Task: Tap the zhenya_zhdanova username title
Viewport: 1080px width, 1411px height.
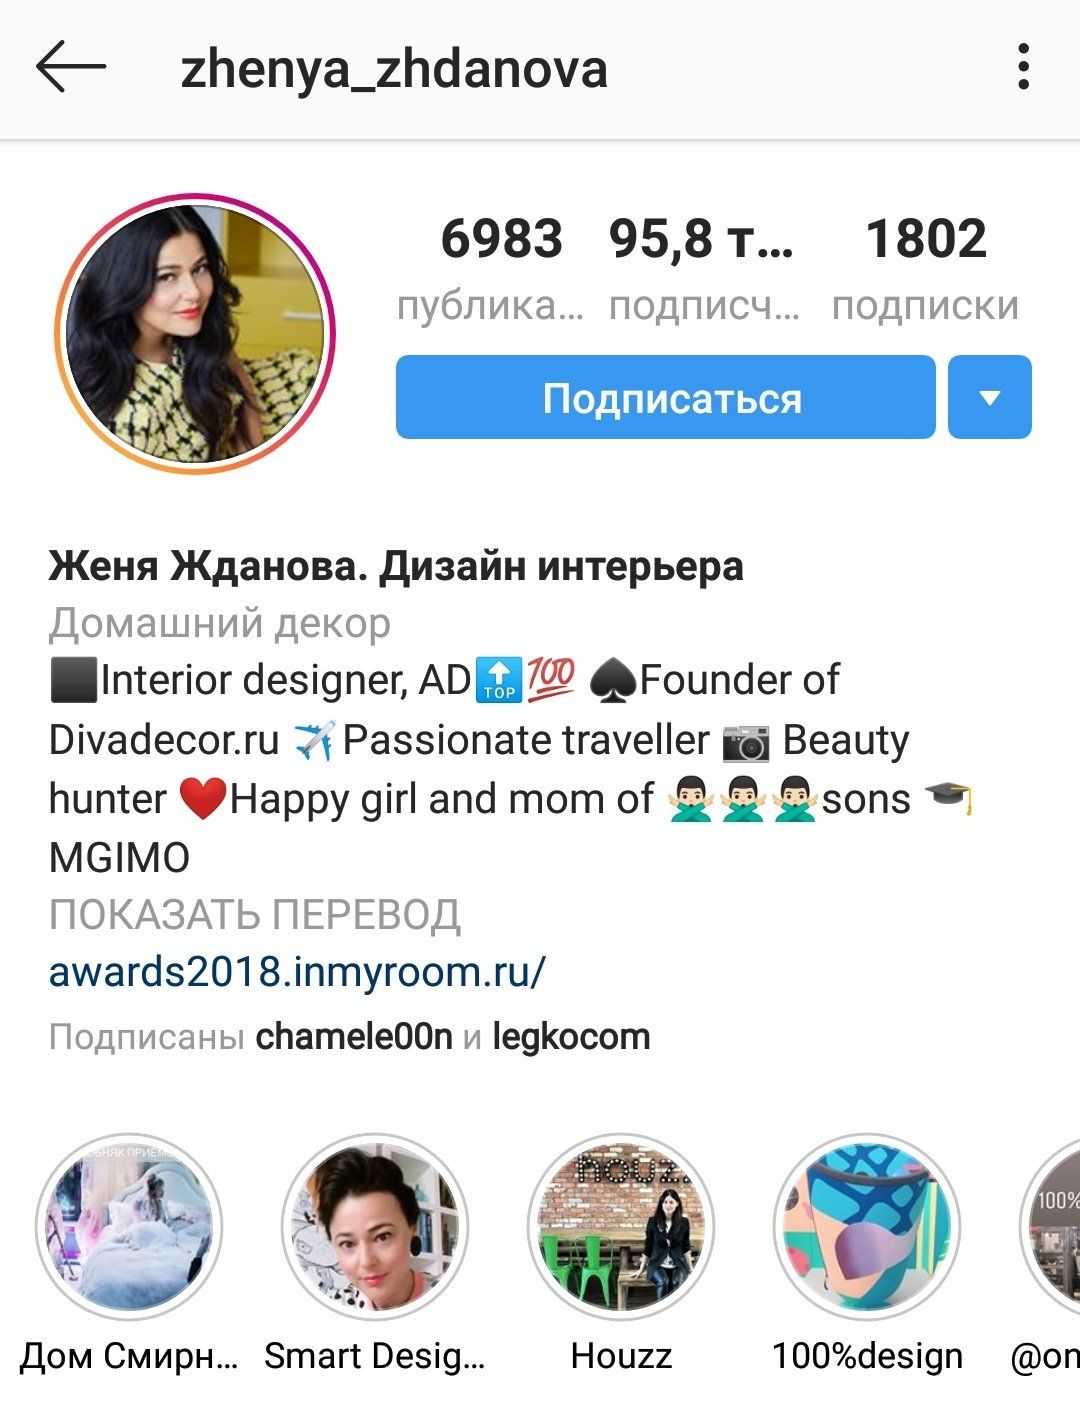Action: coord(394,69)
